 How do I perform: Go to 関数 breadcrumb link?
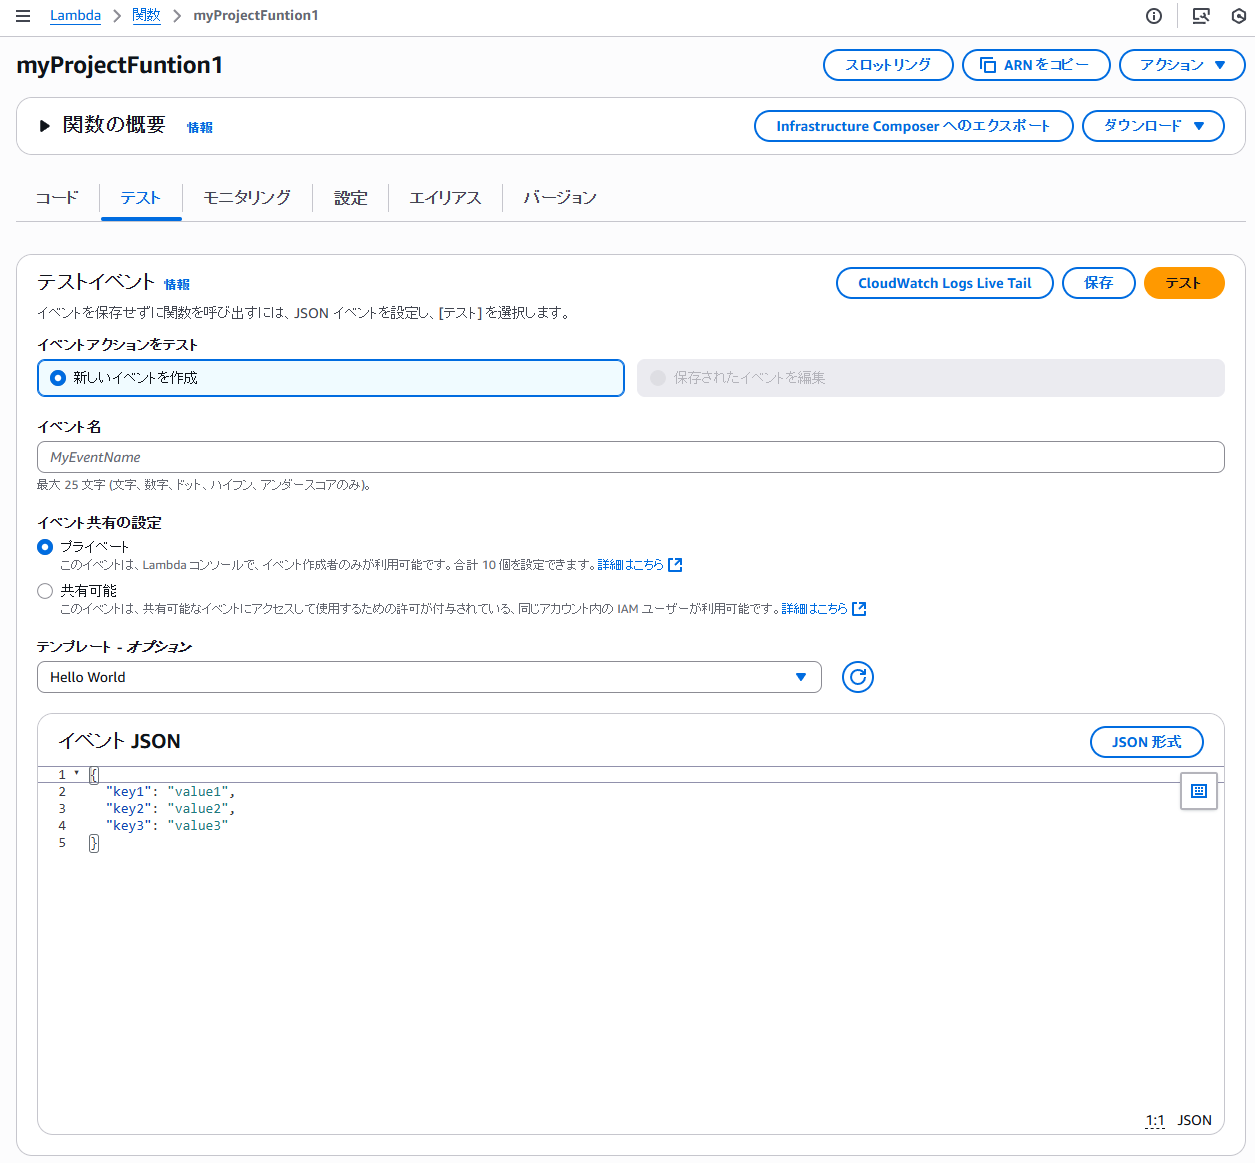[146, 16]
